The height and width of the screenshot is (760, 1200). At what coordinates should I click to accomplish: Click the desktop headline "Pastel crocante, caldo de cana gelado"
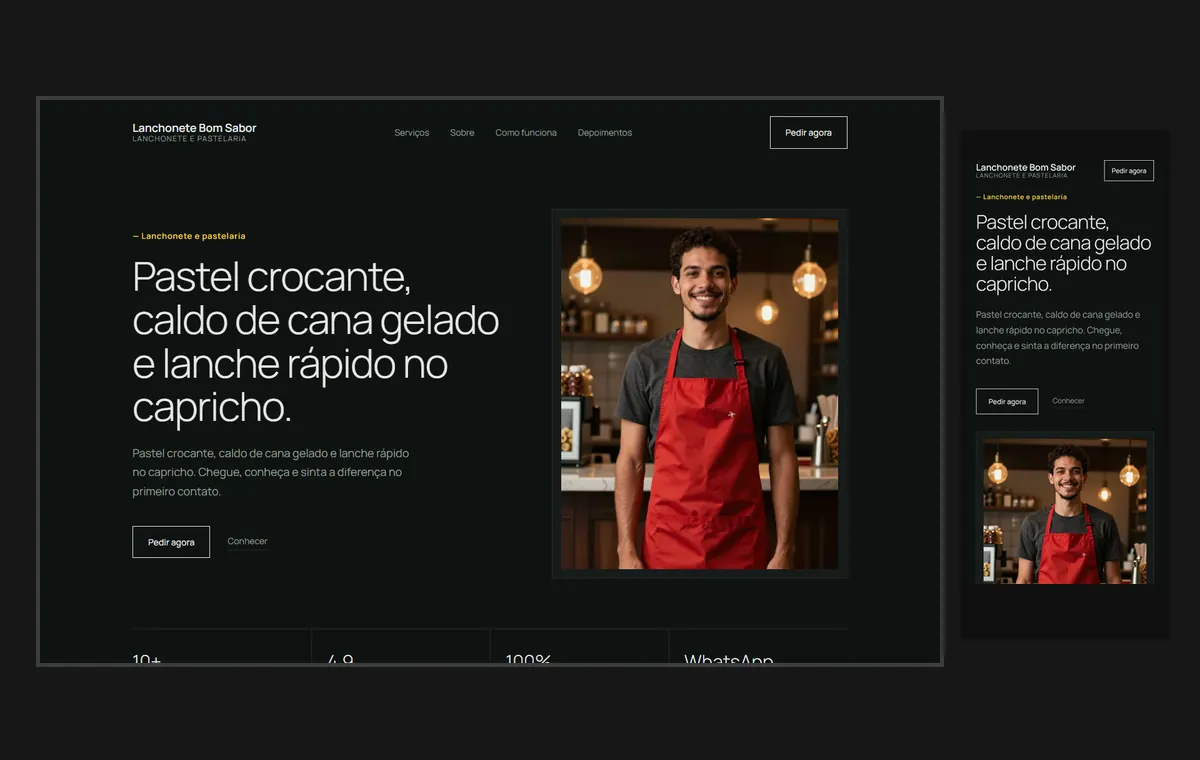316,342
